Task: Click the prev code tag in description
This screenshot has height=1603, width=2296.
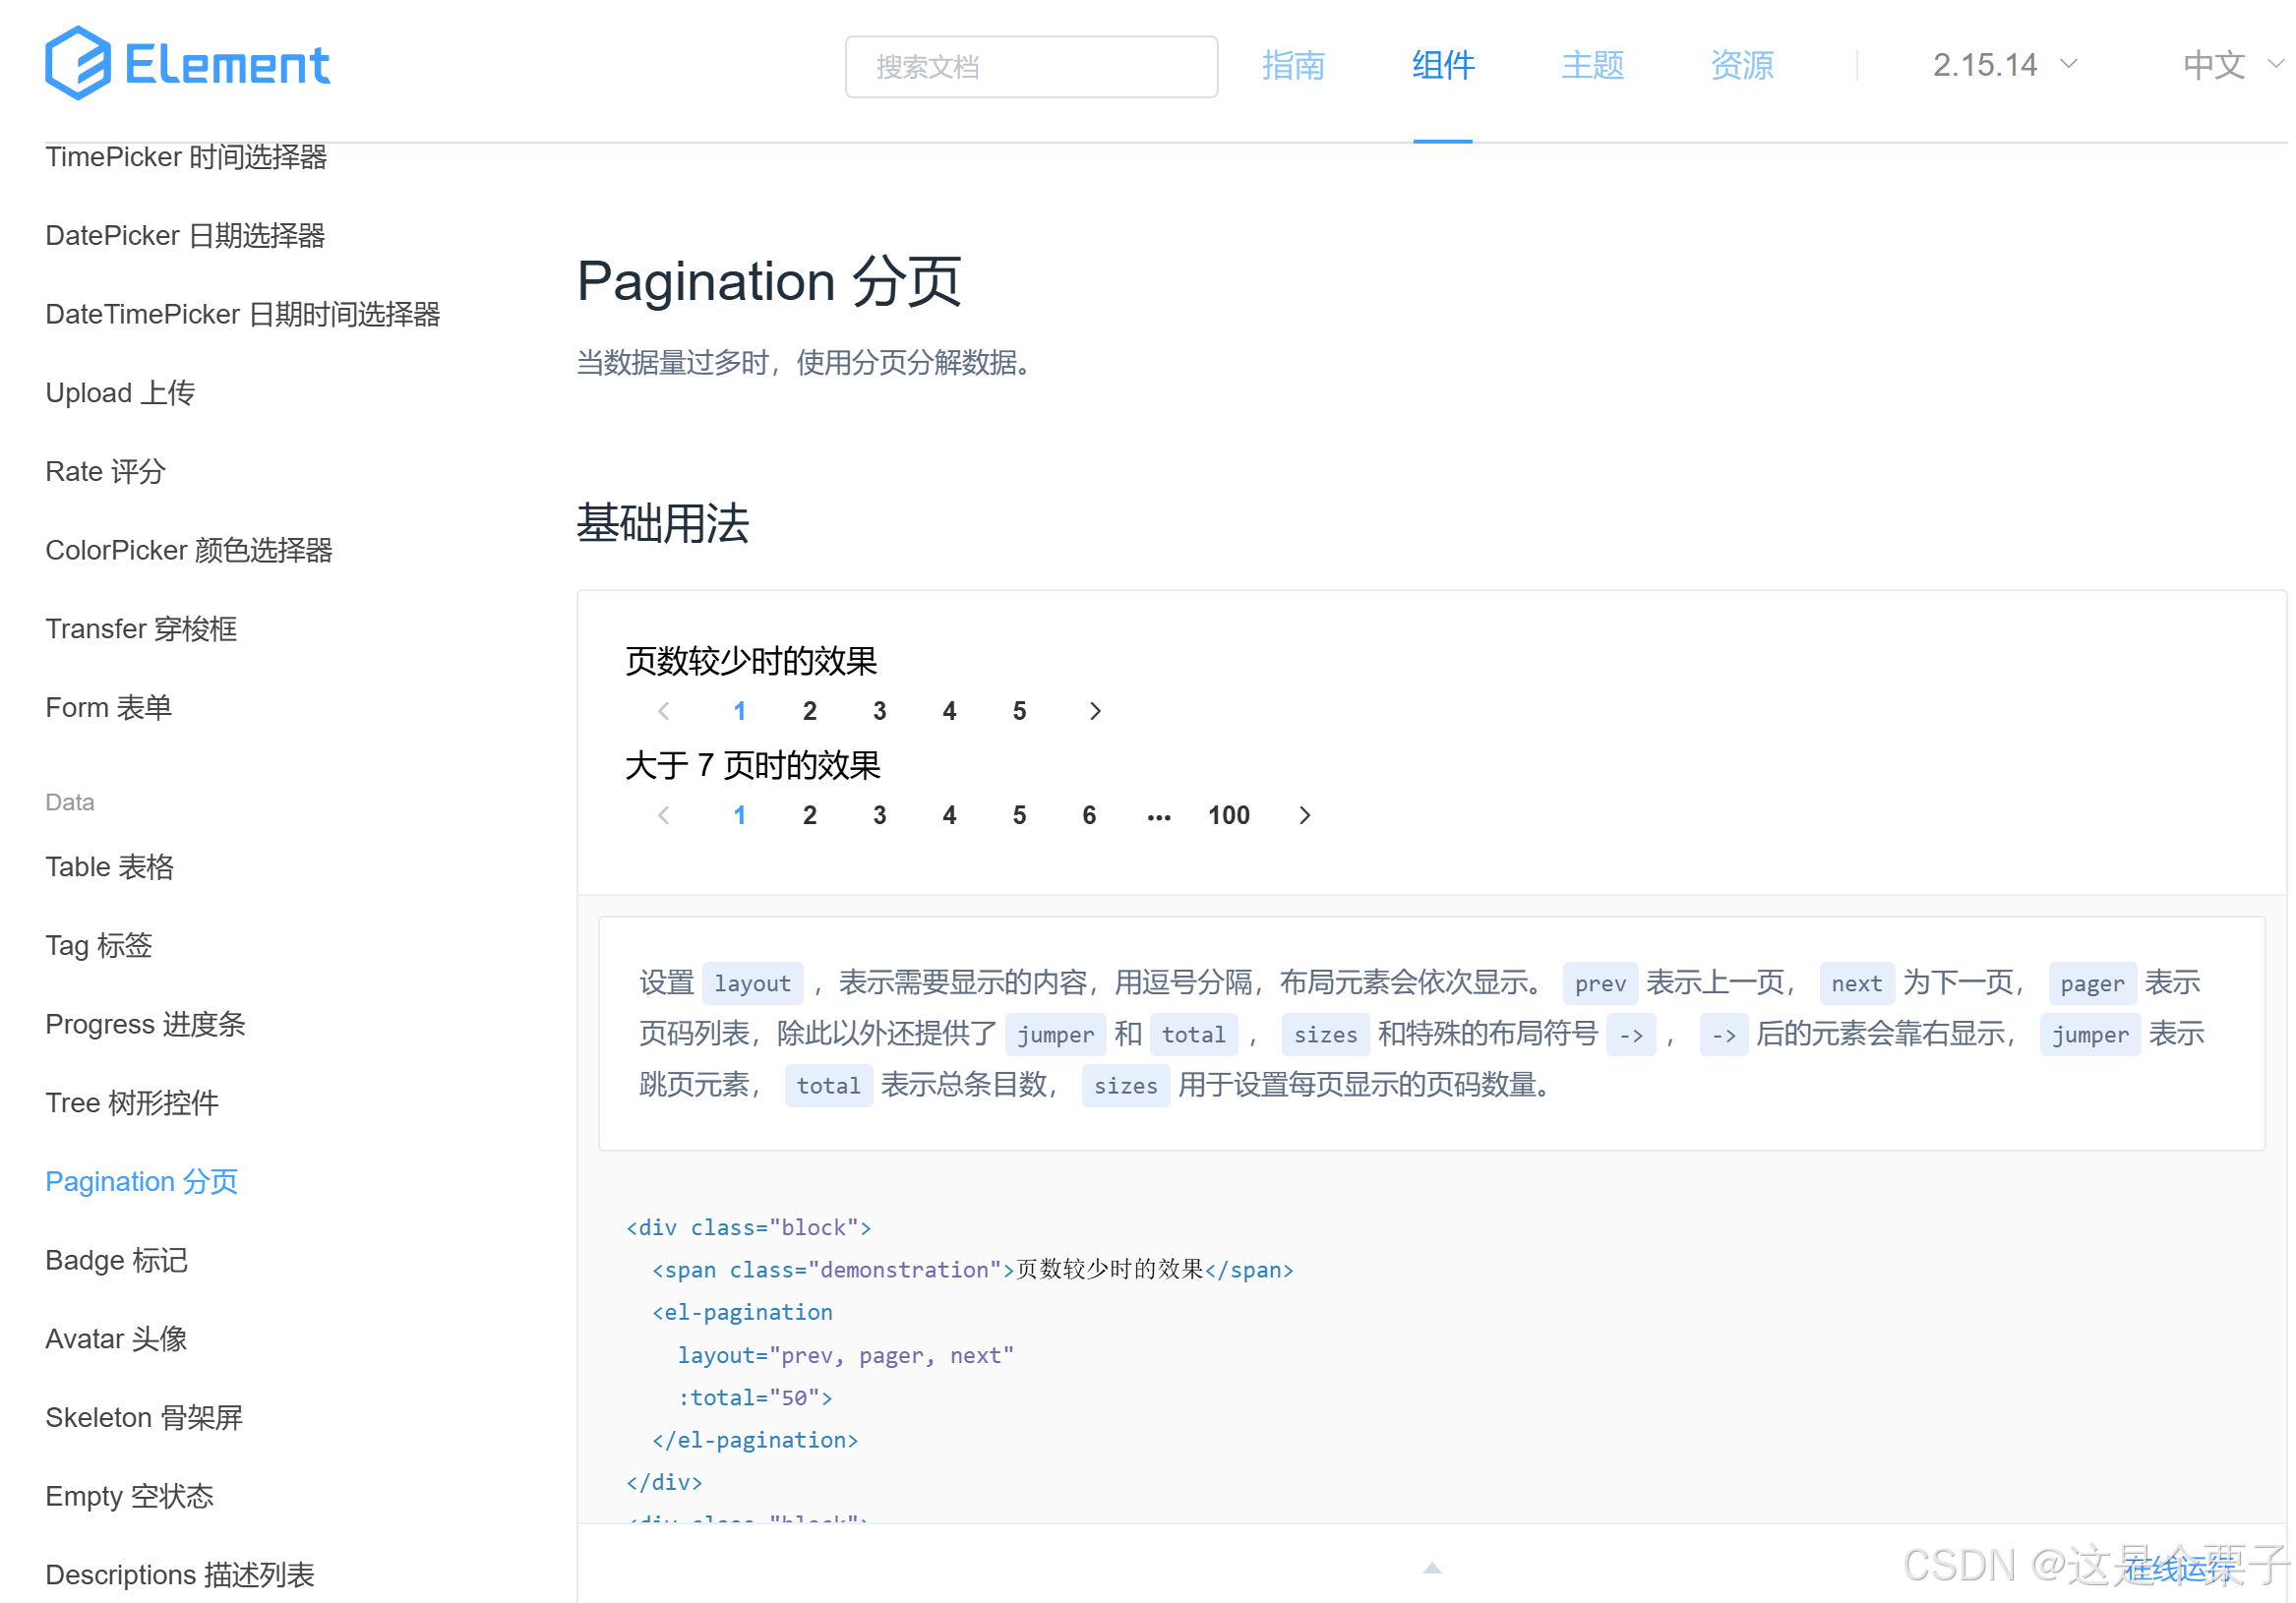Action: pos(1600,984)
